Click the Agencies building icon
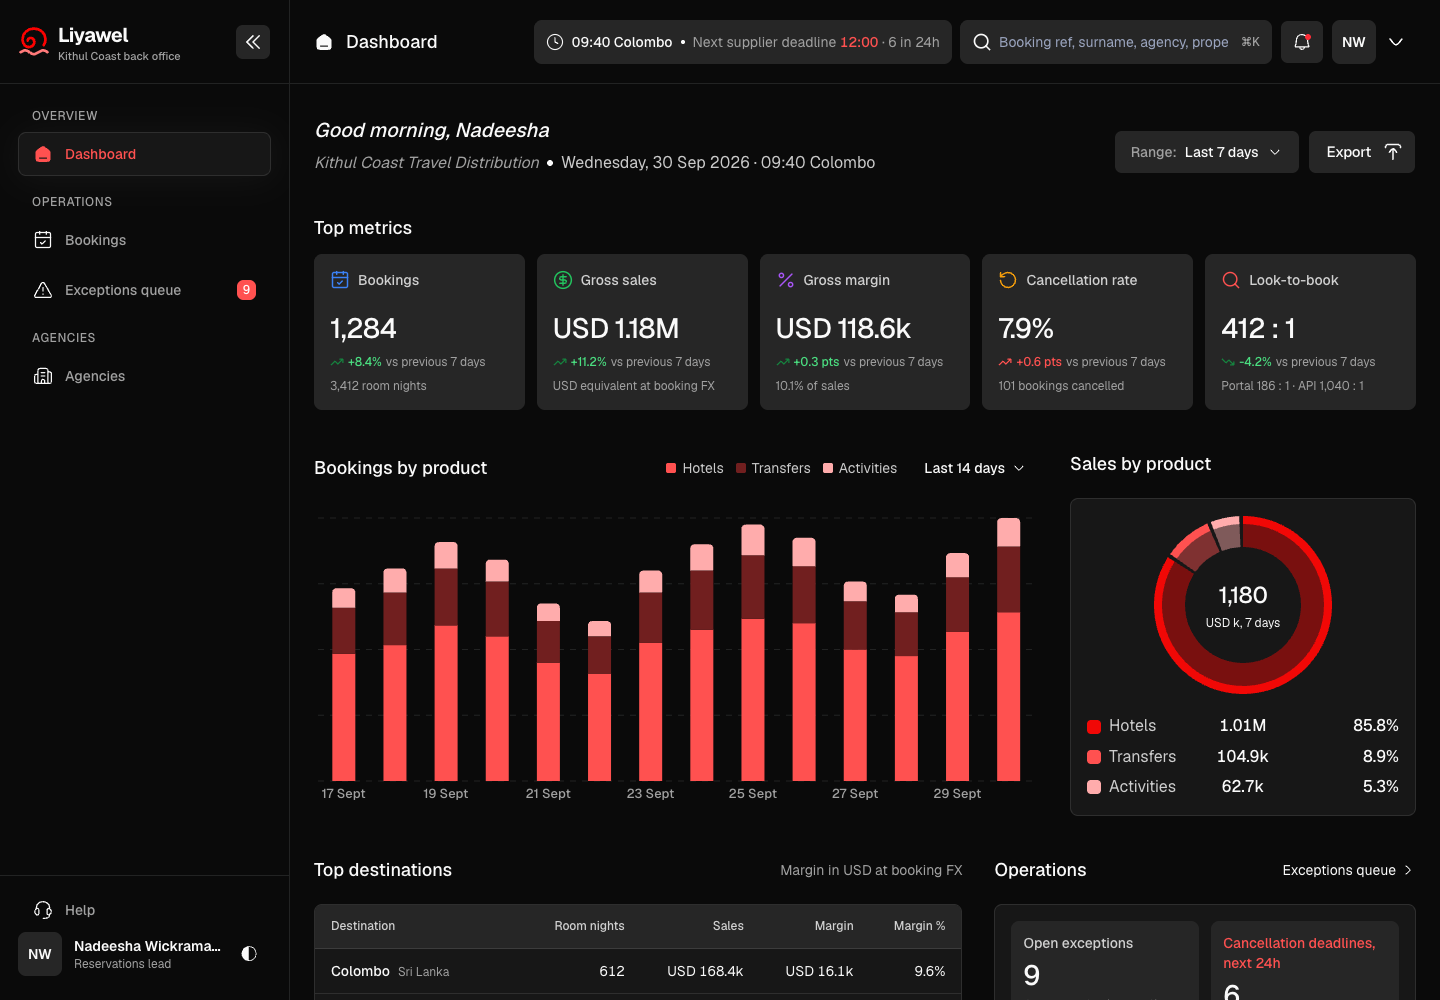The width and height of the screenshot is (1440, 1000). pos(43,376)
